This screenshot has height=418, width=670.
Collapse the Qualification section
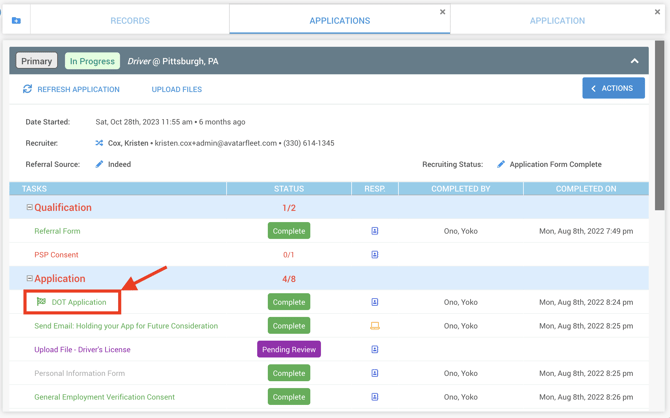tap(30, 208)
